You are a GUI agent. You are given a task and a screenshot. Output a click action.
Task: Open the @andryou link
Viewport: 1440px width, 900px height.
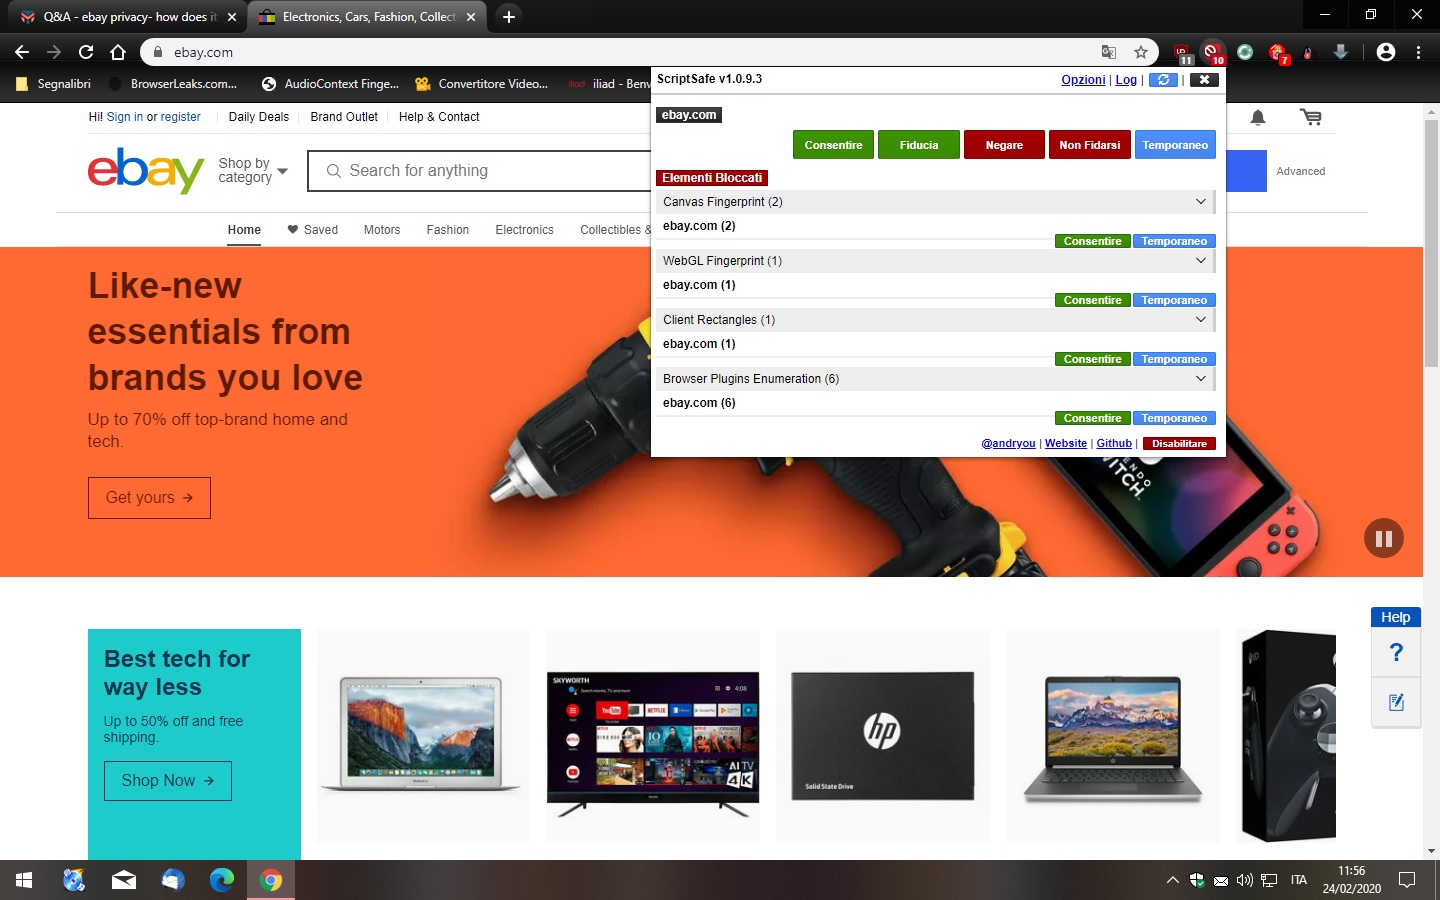point(1008,444)
